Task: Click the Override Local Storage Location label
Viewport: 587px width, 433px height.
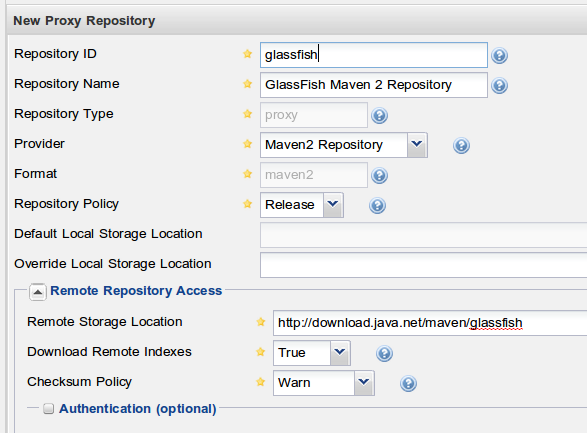Action: coord(113,264)
